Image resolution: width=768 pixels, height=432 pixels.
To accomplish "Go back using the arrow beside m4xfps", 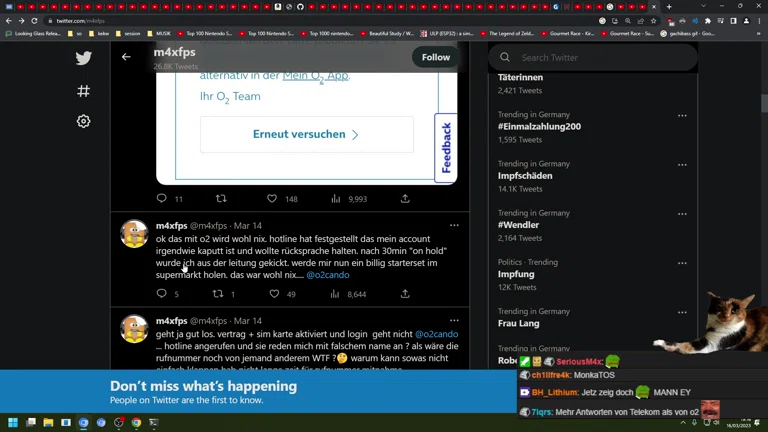I will coord(126,57).
